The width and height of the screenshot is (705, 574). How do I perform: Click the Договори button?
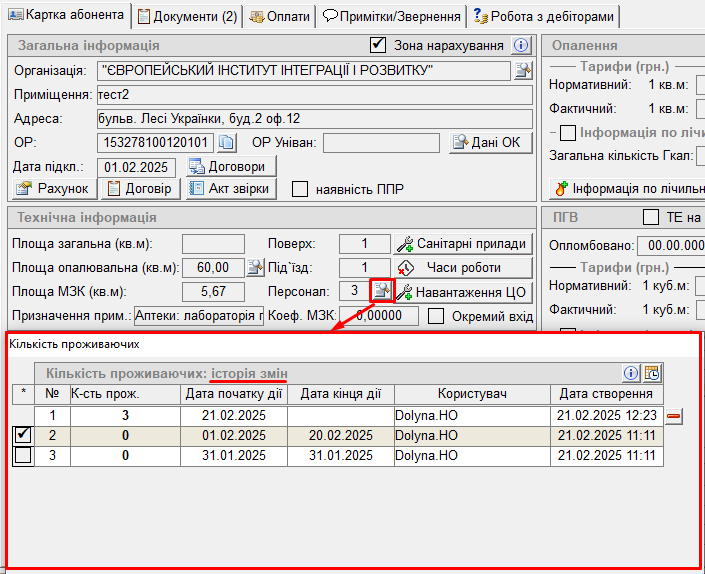(232, 167)
